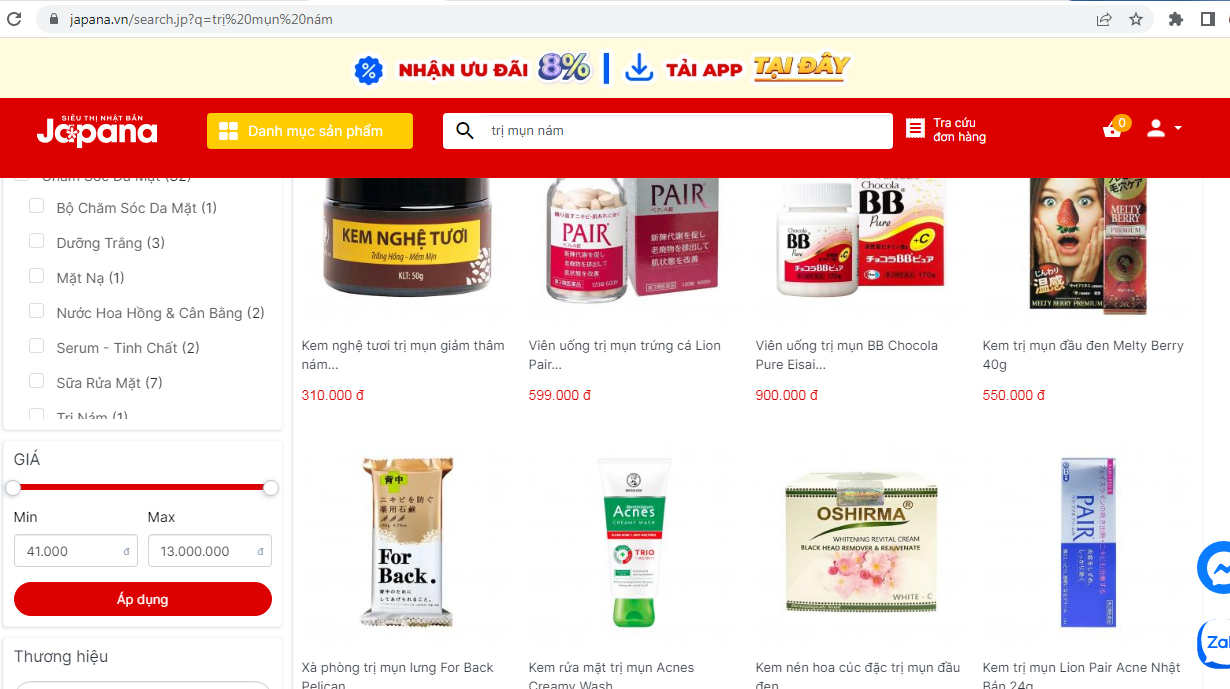Click the Tra cứu đơn hàng icon
This screenshot has height=689, width=1230.
(x=915, y=129)
